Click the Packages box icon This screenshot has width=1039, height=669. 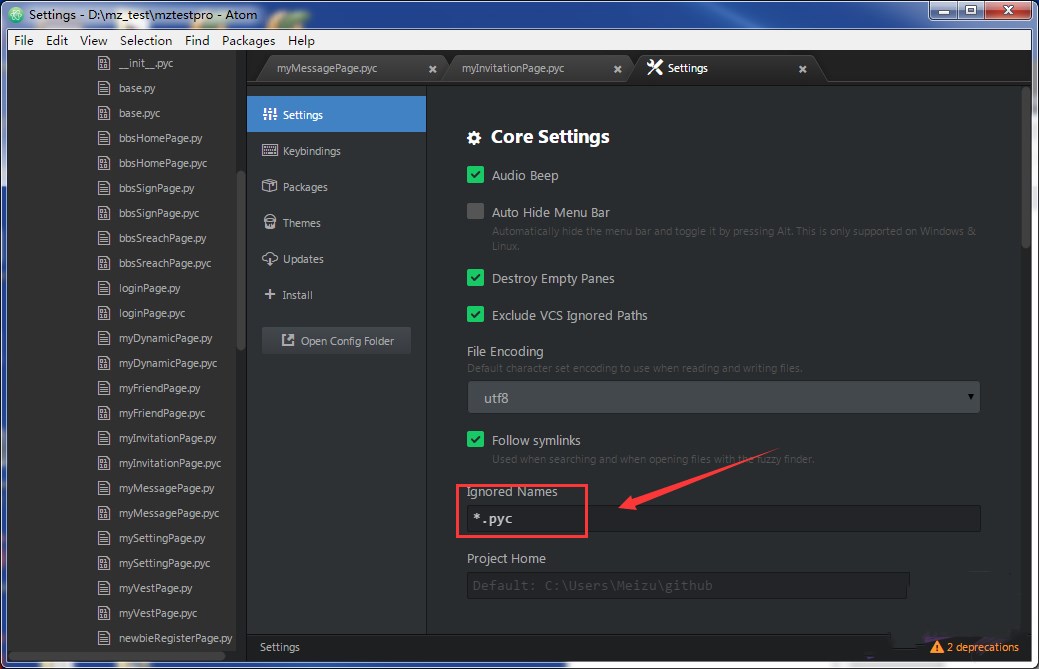pos(269,187)
